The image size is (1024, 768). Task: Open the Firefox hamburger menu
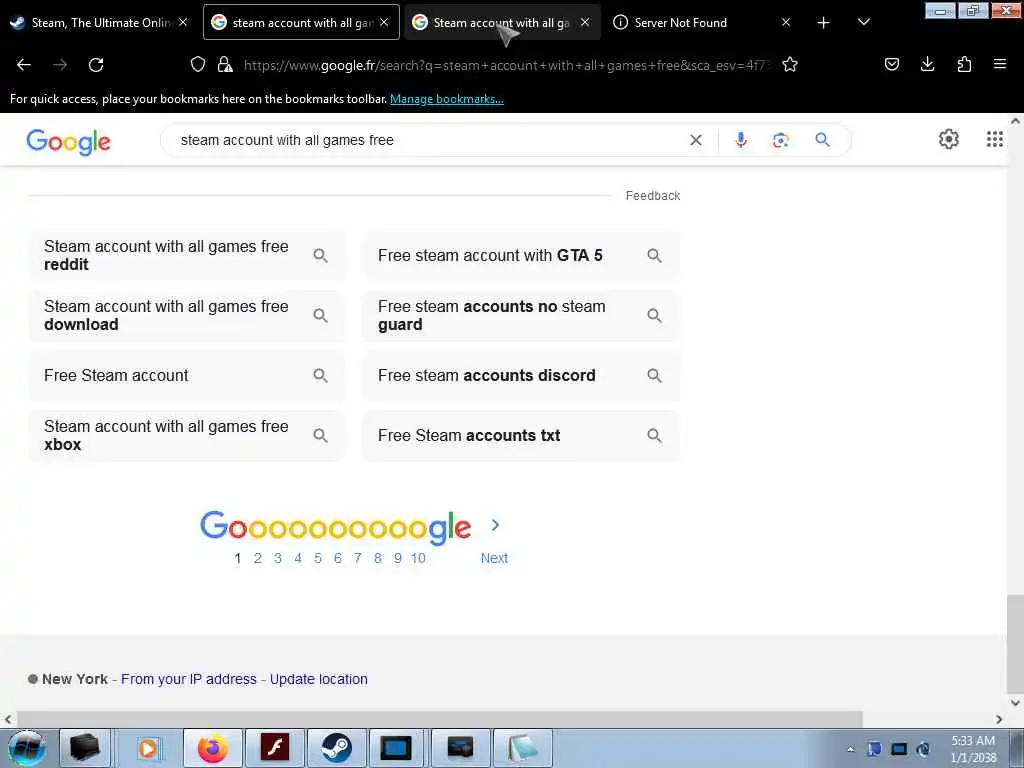[1000, 64]
